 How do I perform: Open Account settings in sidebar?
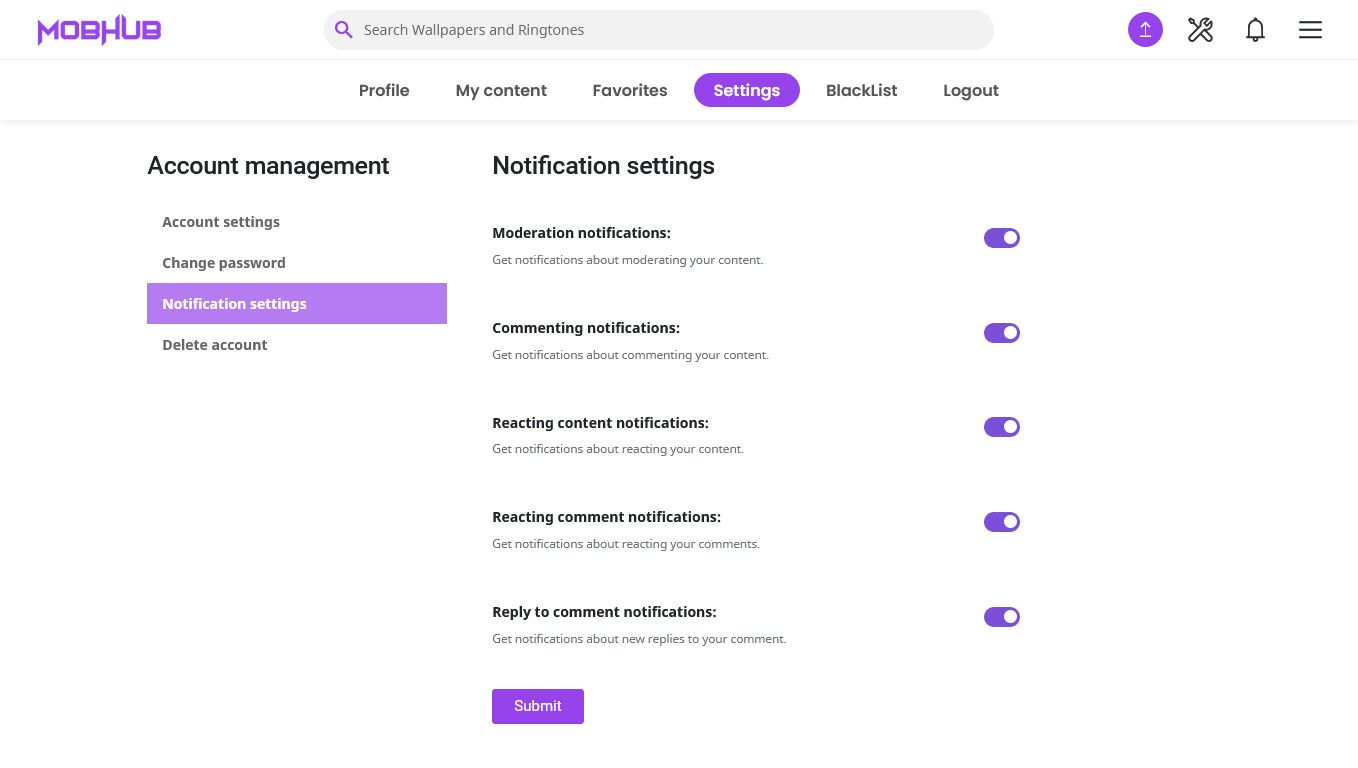click(221, 222)
